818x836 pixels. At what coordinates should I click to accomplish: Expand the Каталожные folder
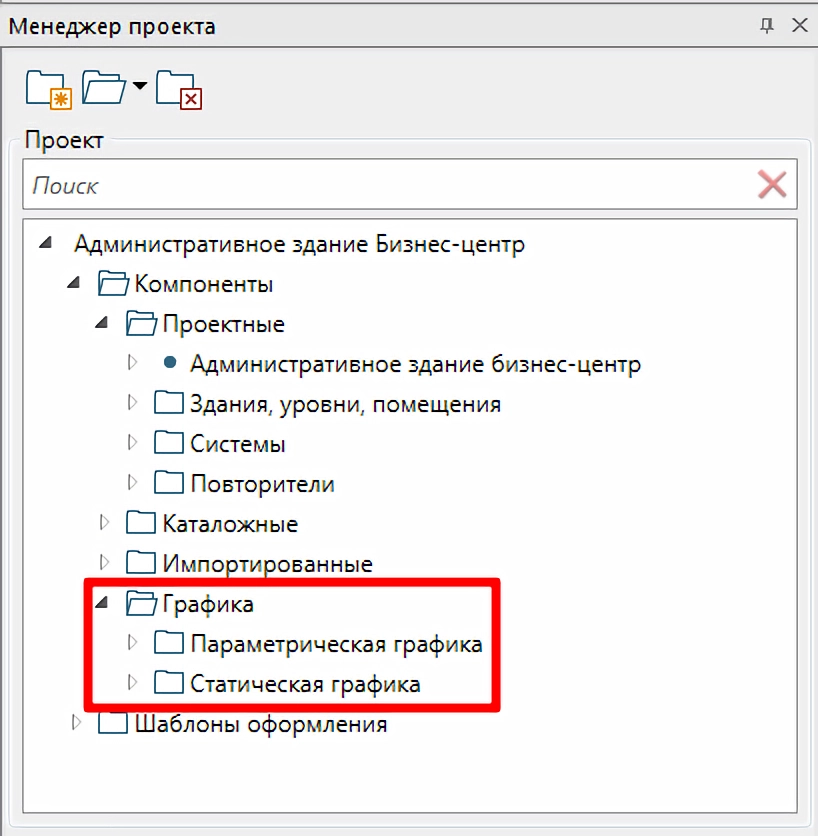105,522
